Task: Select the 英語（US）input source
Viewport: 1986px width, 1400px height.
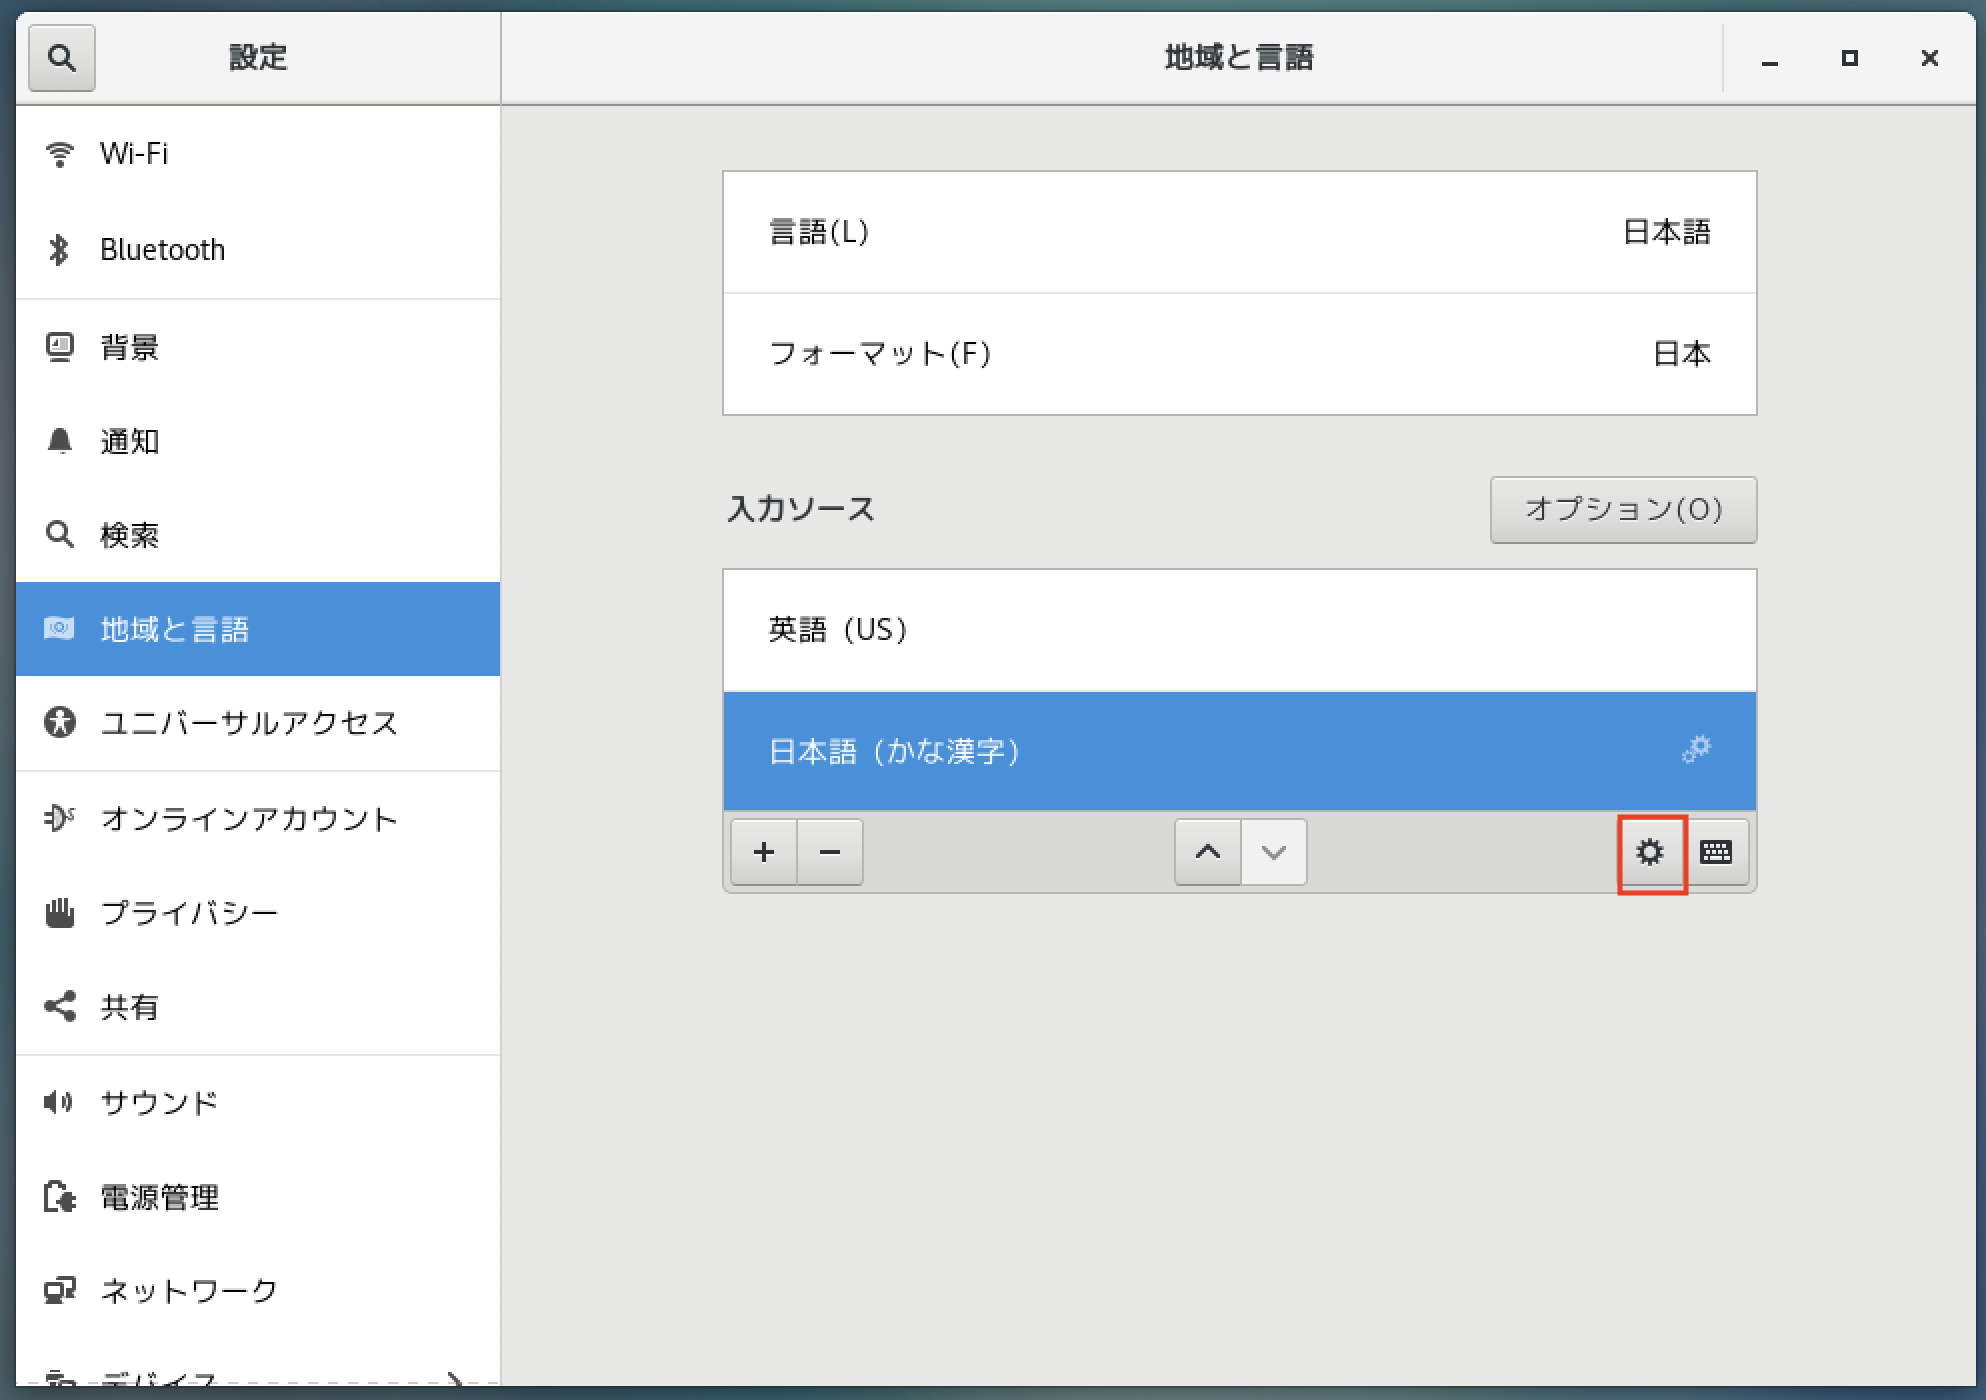Action: pos(1240,629)
